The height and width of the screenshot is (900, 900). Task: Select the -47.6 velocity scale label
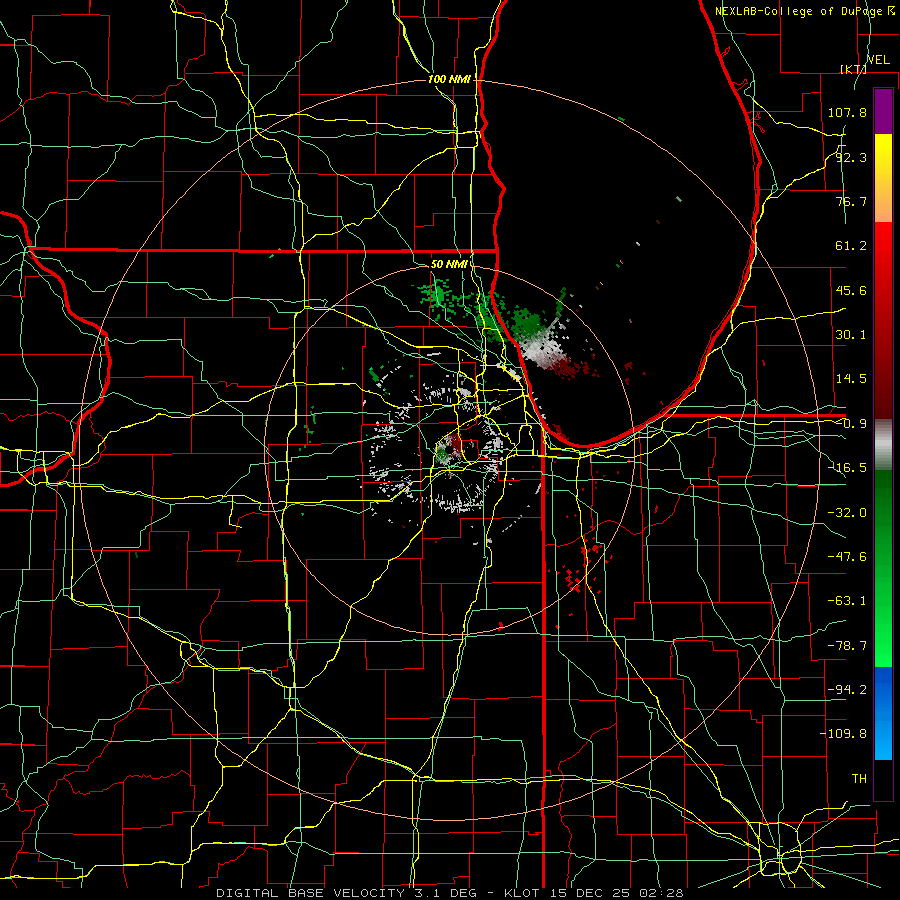click(x=847, y=557)
